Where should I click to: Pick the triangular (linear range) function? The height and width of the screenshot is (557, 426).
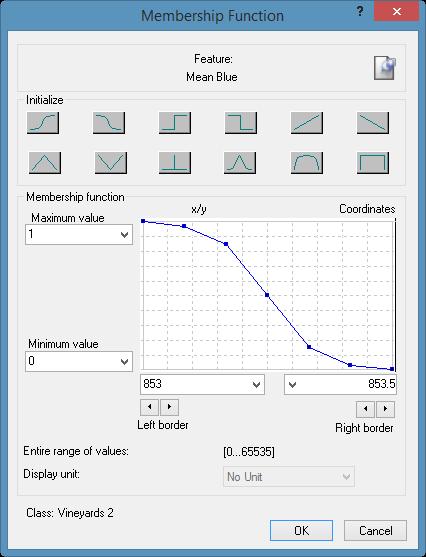click(x=45, y=163)
